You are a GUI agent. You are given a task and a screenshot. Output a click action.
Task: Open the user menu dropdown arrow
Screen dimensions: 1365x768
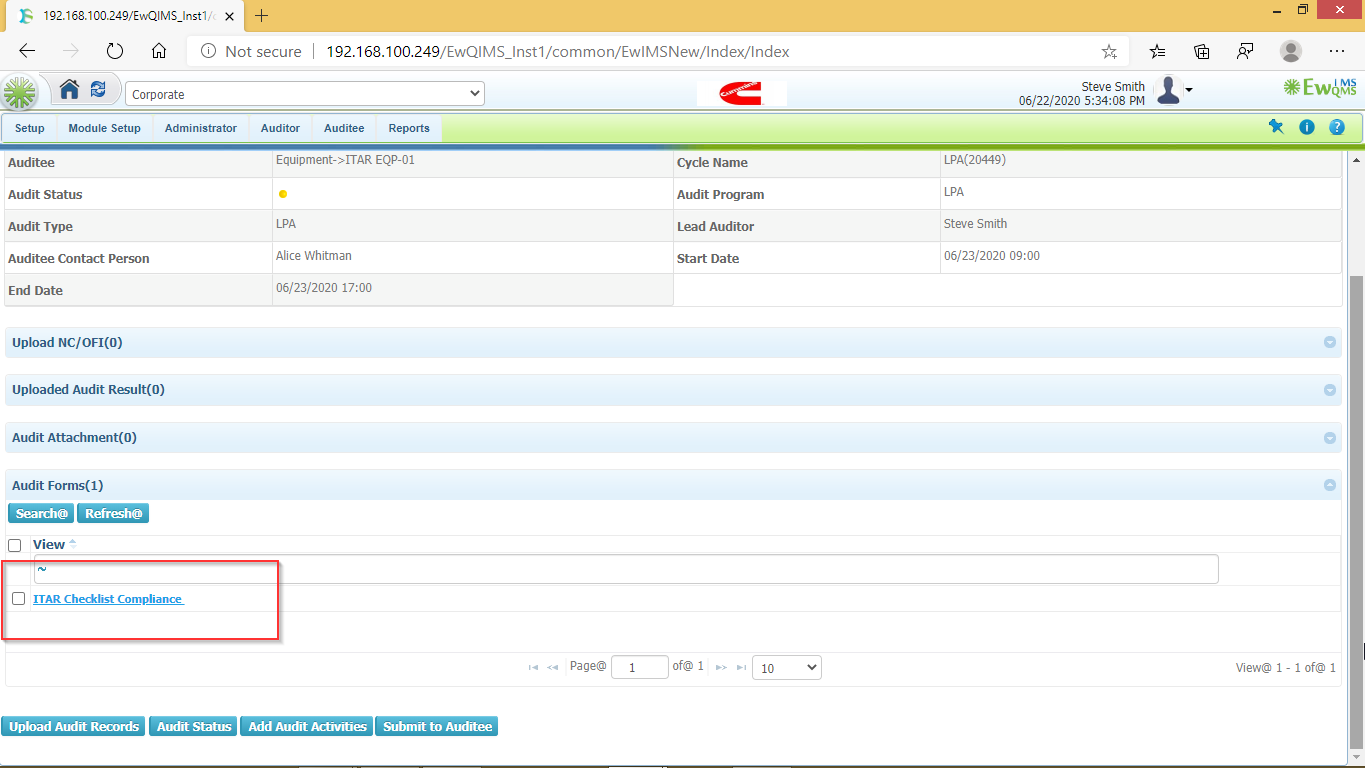pos(1189,91)
